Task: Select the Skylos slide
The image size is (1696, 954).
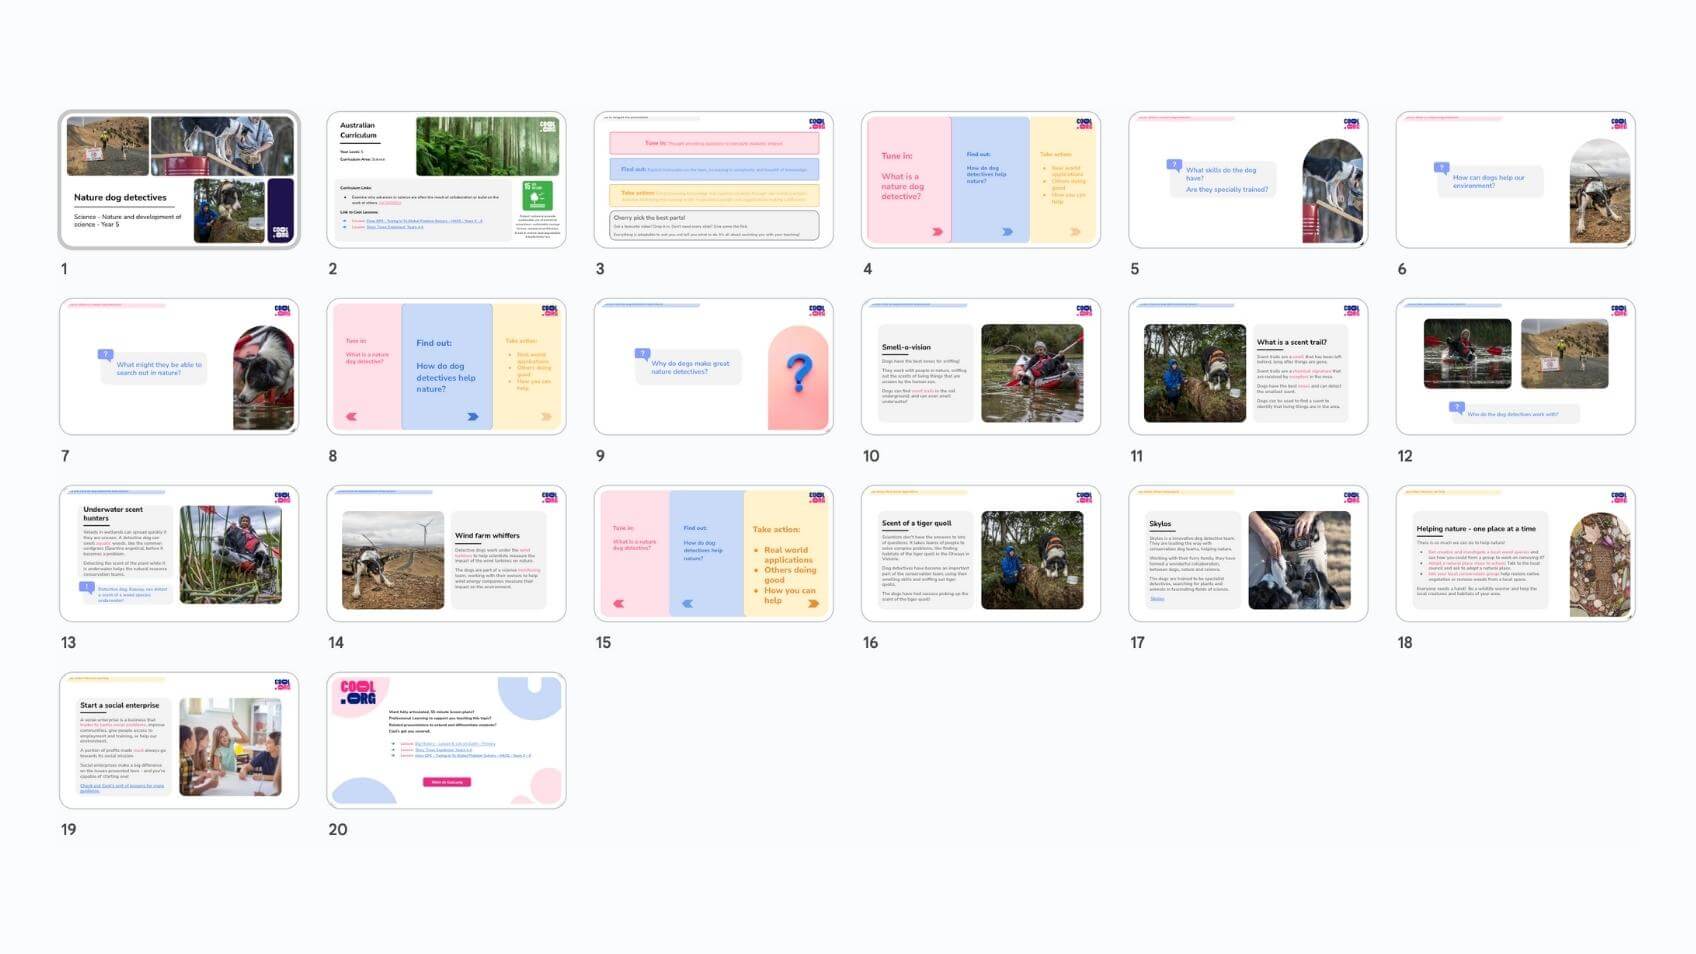Action: (1248, 554)
